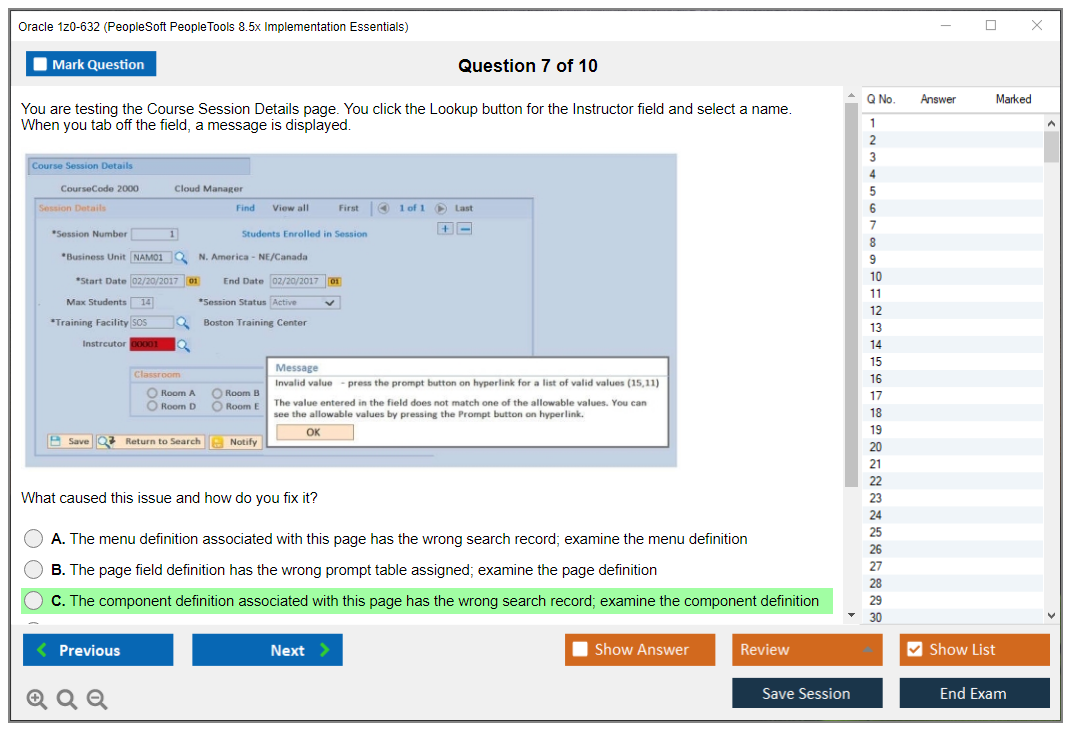The image size is (1075, 735).
Task: Disable the Show List checkbox
Action: (x=915, y=649)
